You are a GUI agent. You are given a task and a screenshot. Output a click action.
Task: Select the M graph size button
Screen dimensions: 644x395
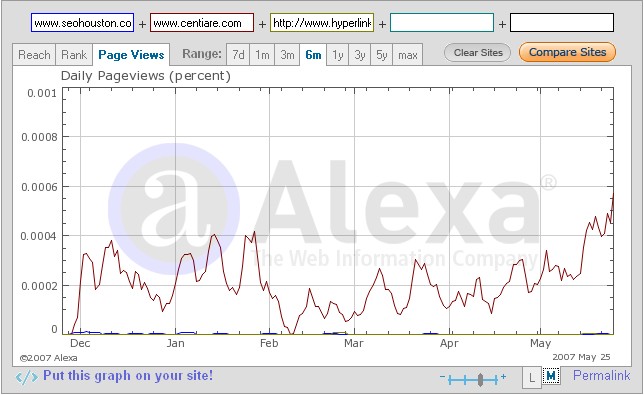(x=551, y=376)
